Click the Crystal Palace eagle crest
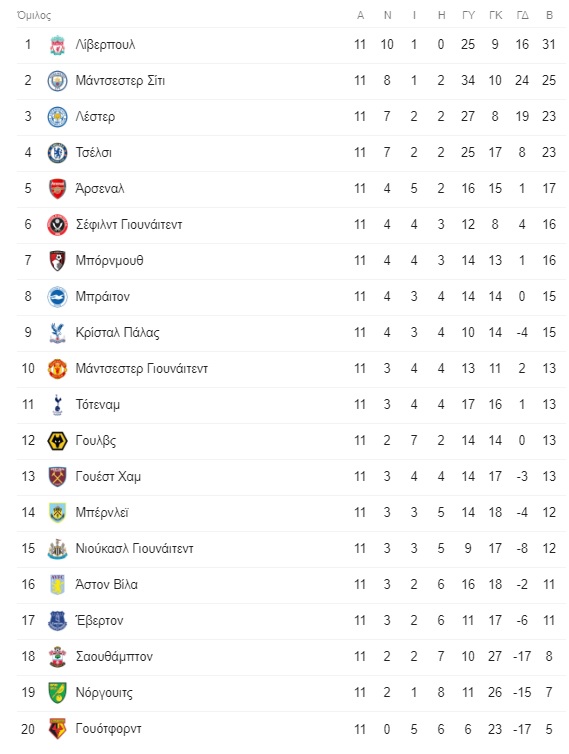The width and height of the screenshot is (569, 754). click(57, 333)
